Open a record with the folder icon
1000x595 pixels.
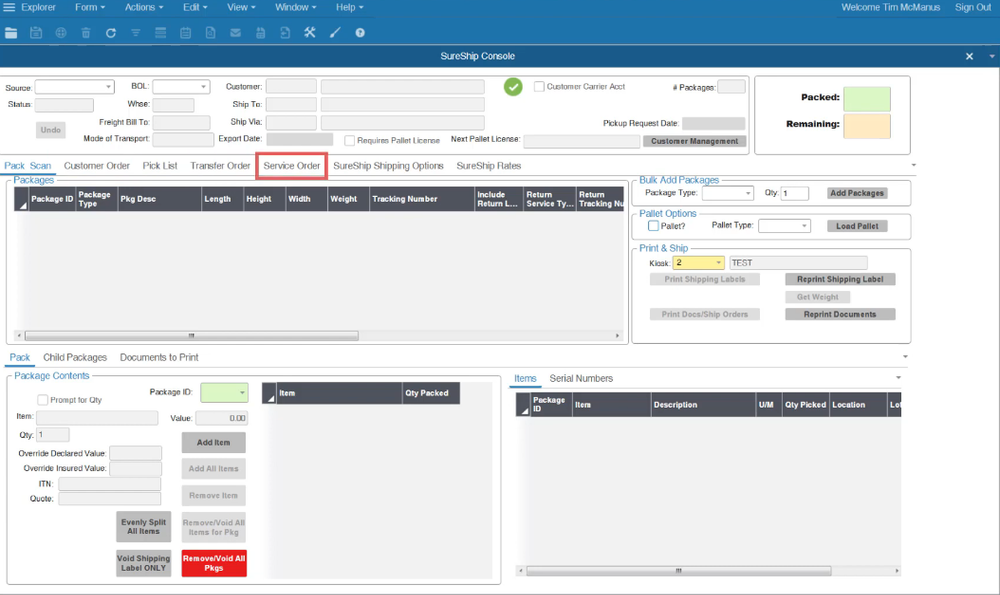pos(11,32)
